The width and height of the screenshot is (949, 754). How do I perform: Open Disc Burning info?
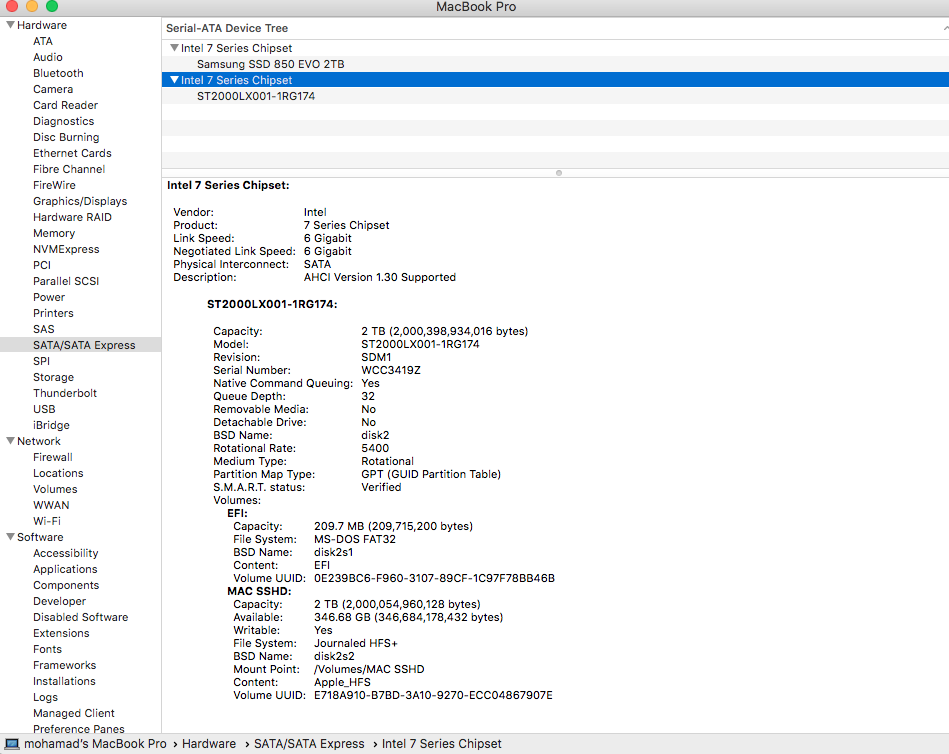pos(66,137)
